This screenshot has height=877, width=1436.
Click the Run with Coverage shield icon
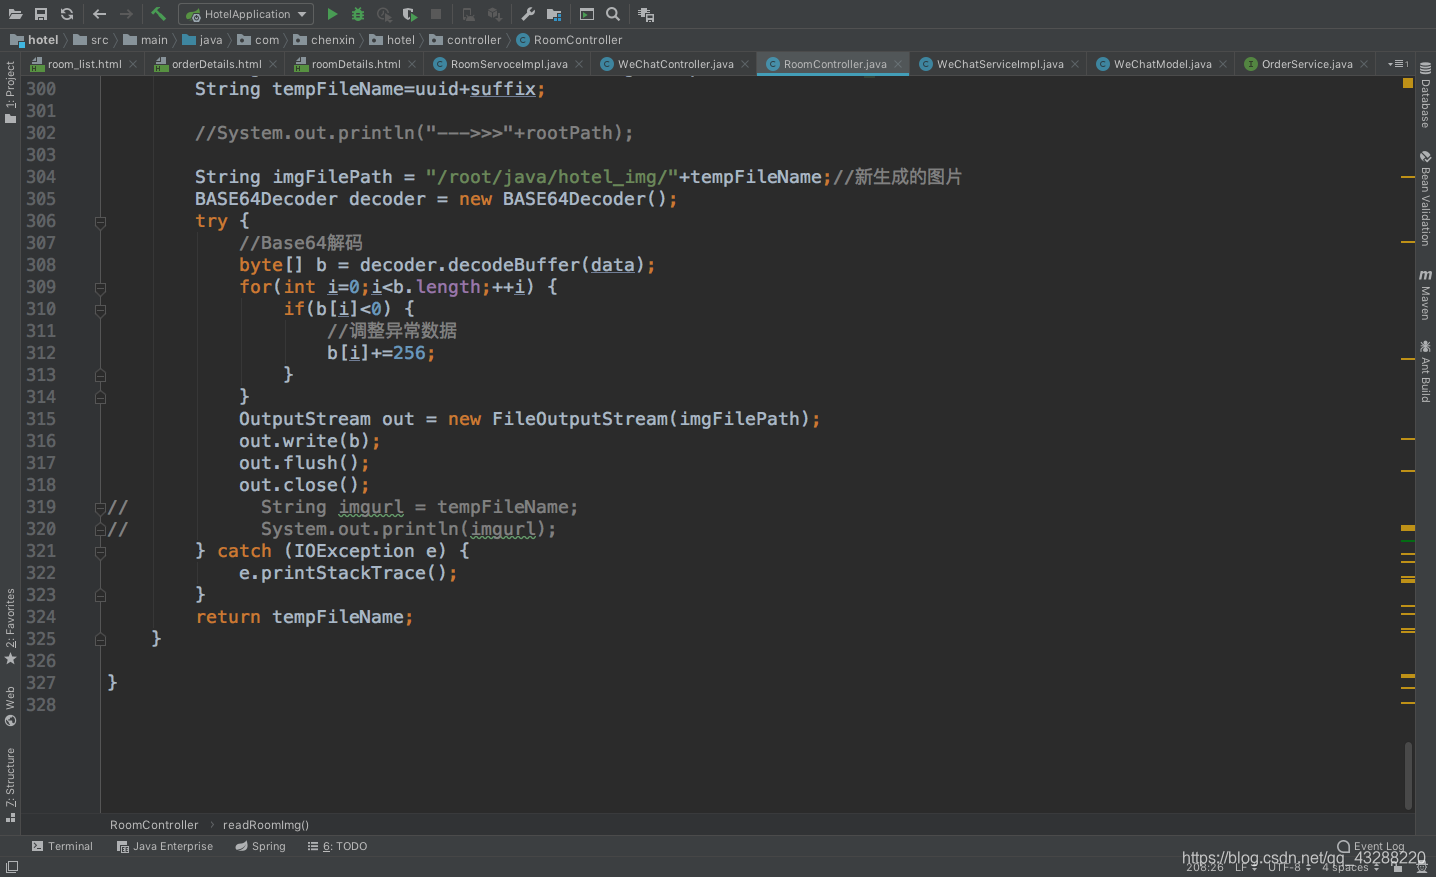(410, 14)
